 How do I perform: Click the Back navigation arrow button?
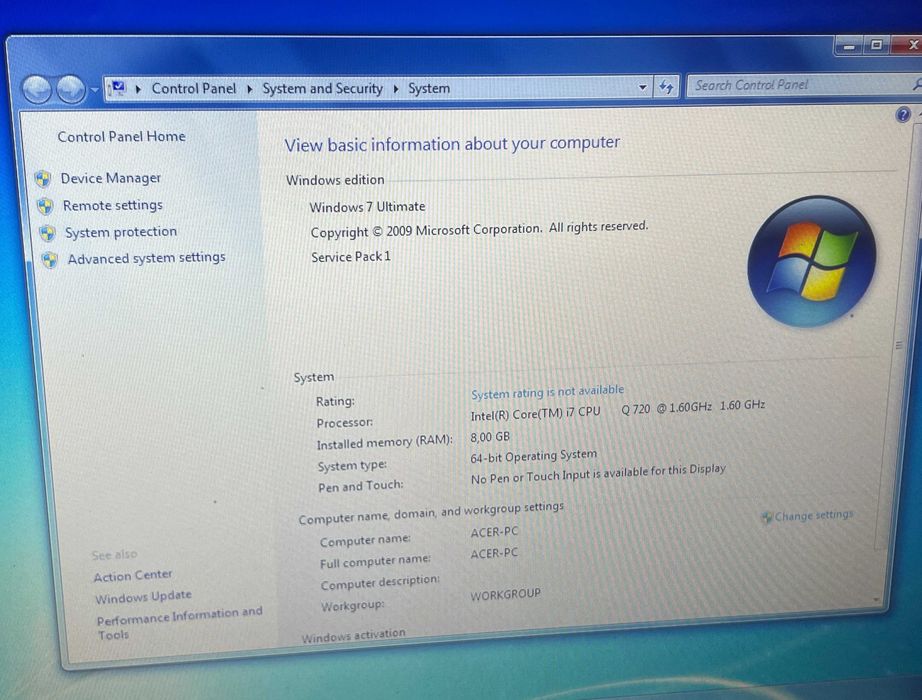pos(37,91)
